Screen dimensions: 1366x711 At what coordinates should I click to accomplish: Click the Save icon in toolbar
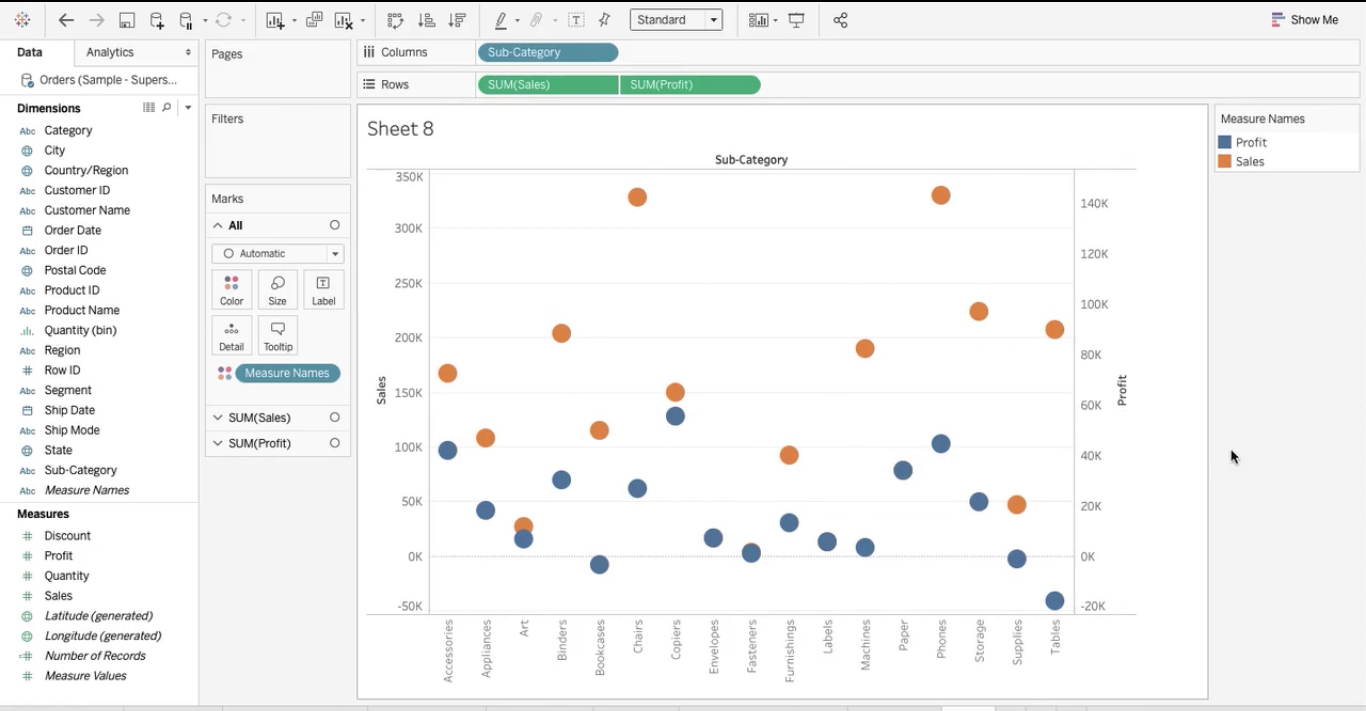click(127, 20)
